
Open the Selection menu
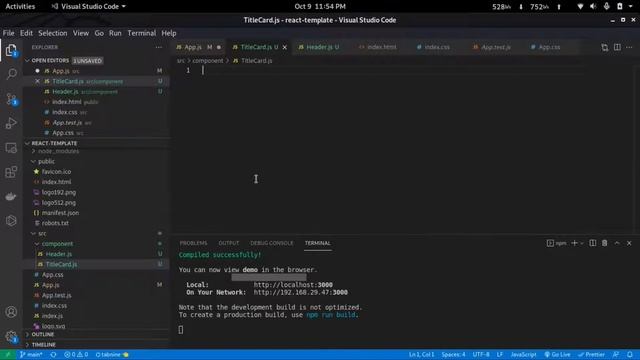tap(53, 33)
